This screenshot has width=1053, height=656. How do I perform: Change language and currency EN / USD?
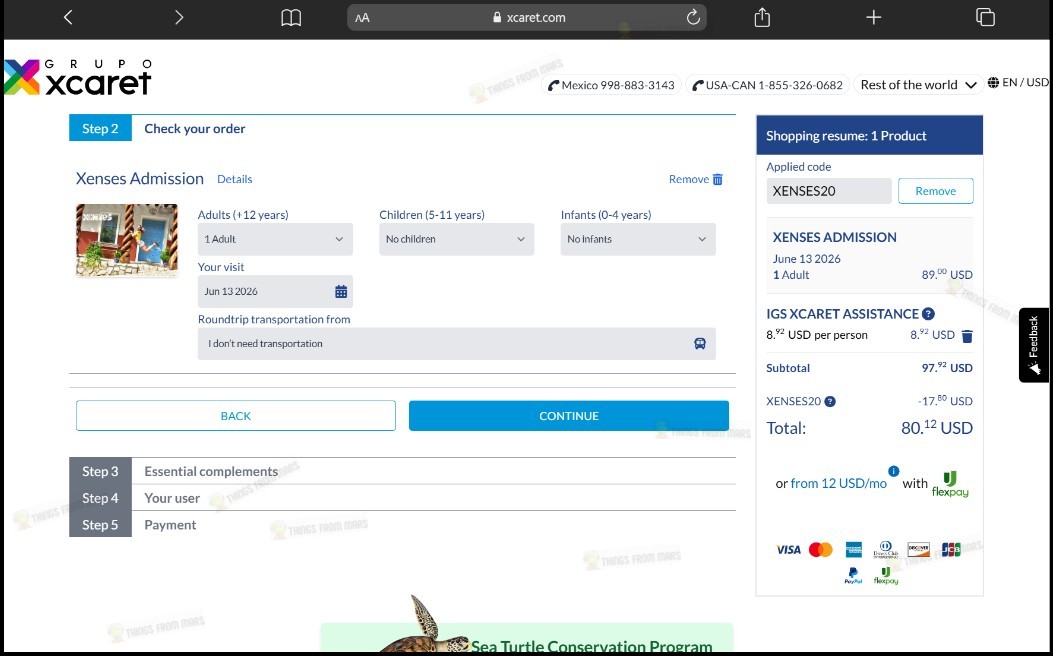[1018, 83]
